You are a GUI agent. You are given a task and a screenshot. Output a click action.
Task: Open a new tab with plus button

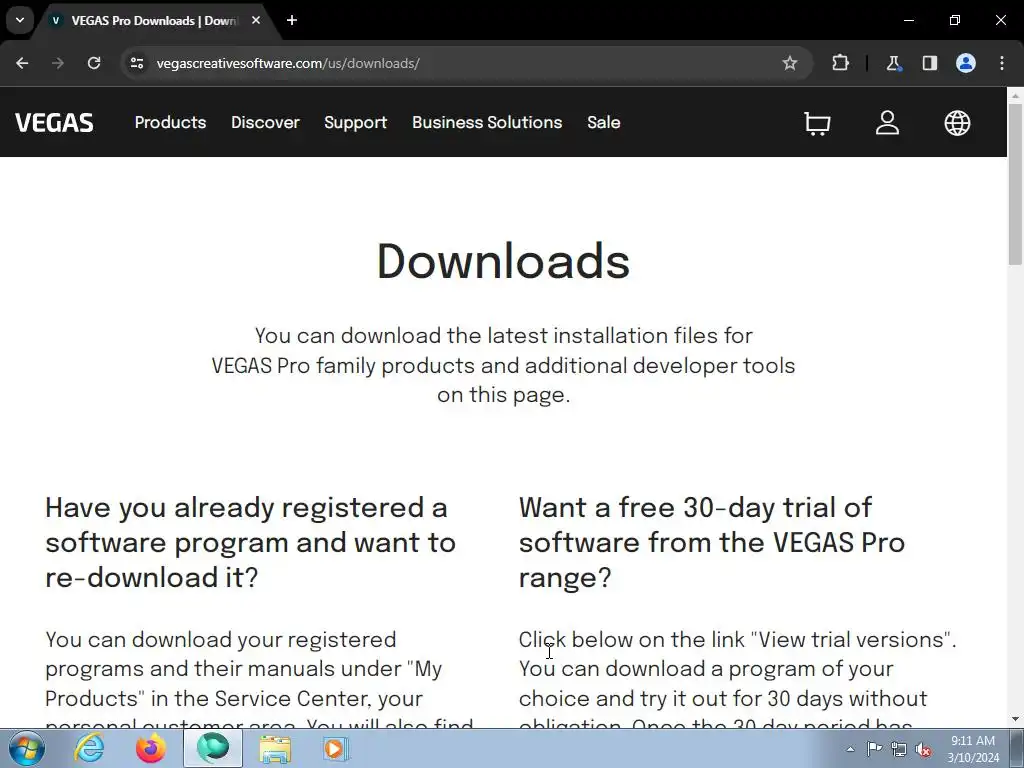(292, 20)
